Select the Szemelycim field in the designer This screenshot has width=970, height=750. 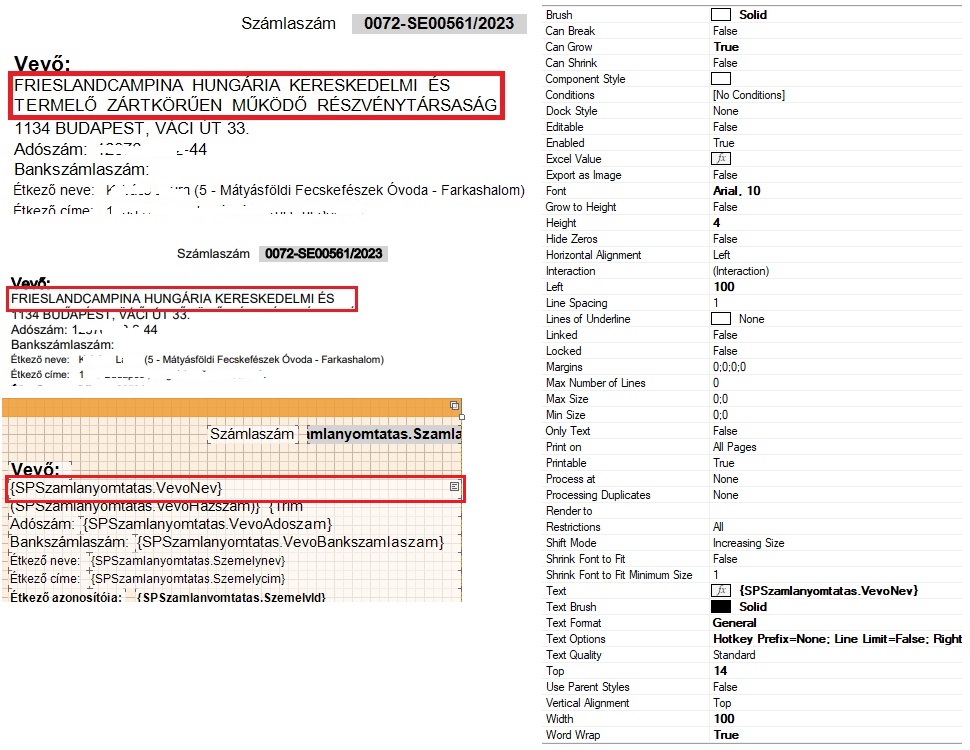pos(189,579)
